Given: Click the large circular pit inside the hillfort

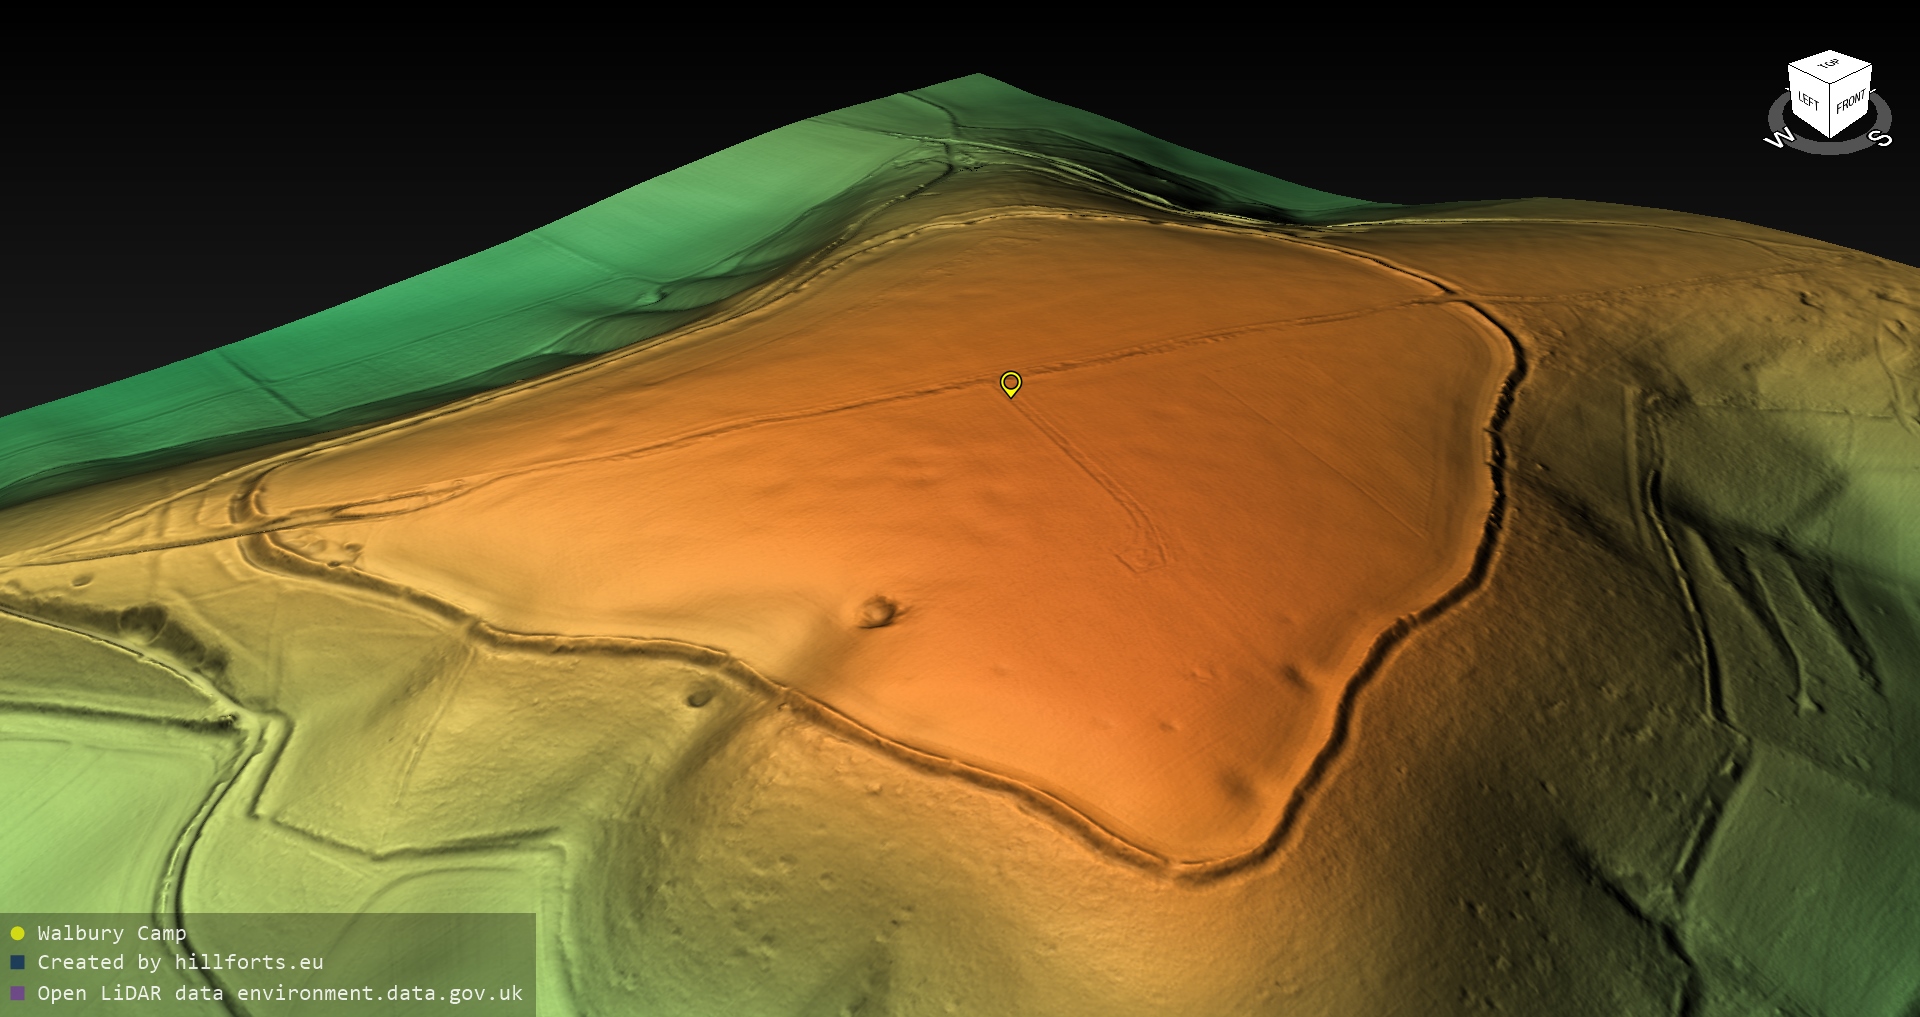Looking at the screenshot, I should tap(880, 610).
